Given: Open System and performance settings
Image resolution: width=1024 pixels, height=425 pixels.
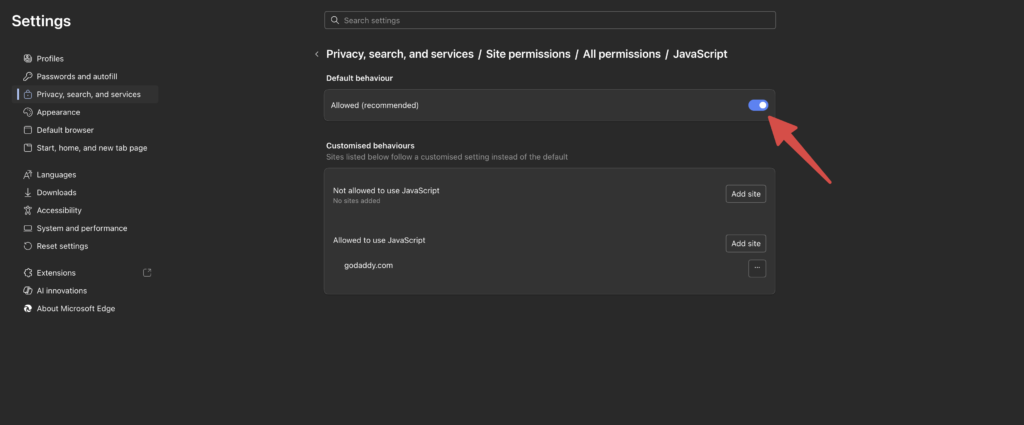Looking at the screenshot, I should click(81, 229).
